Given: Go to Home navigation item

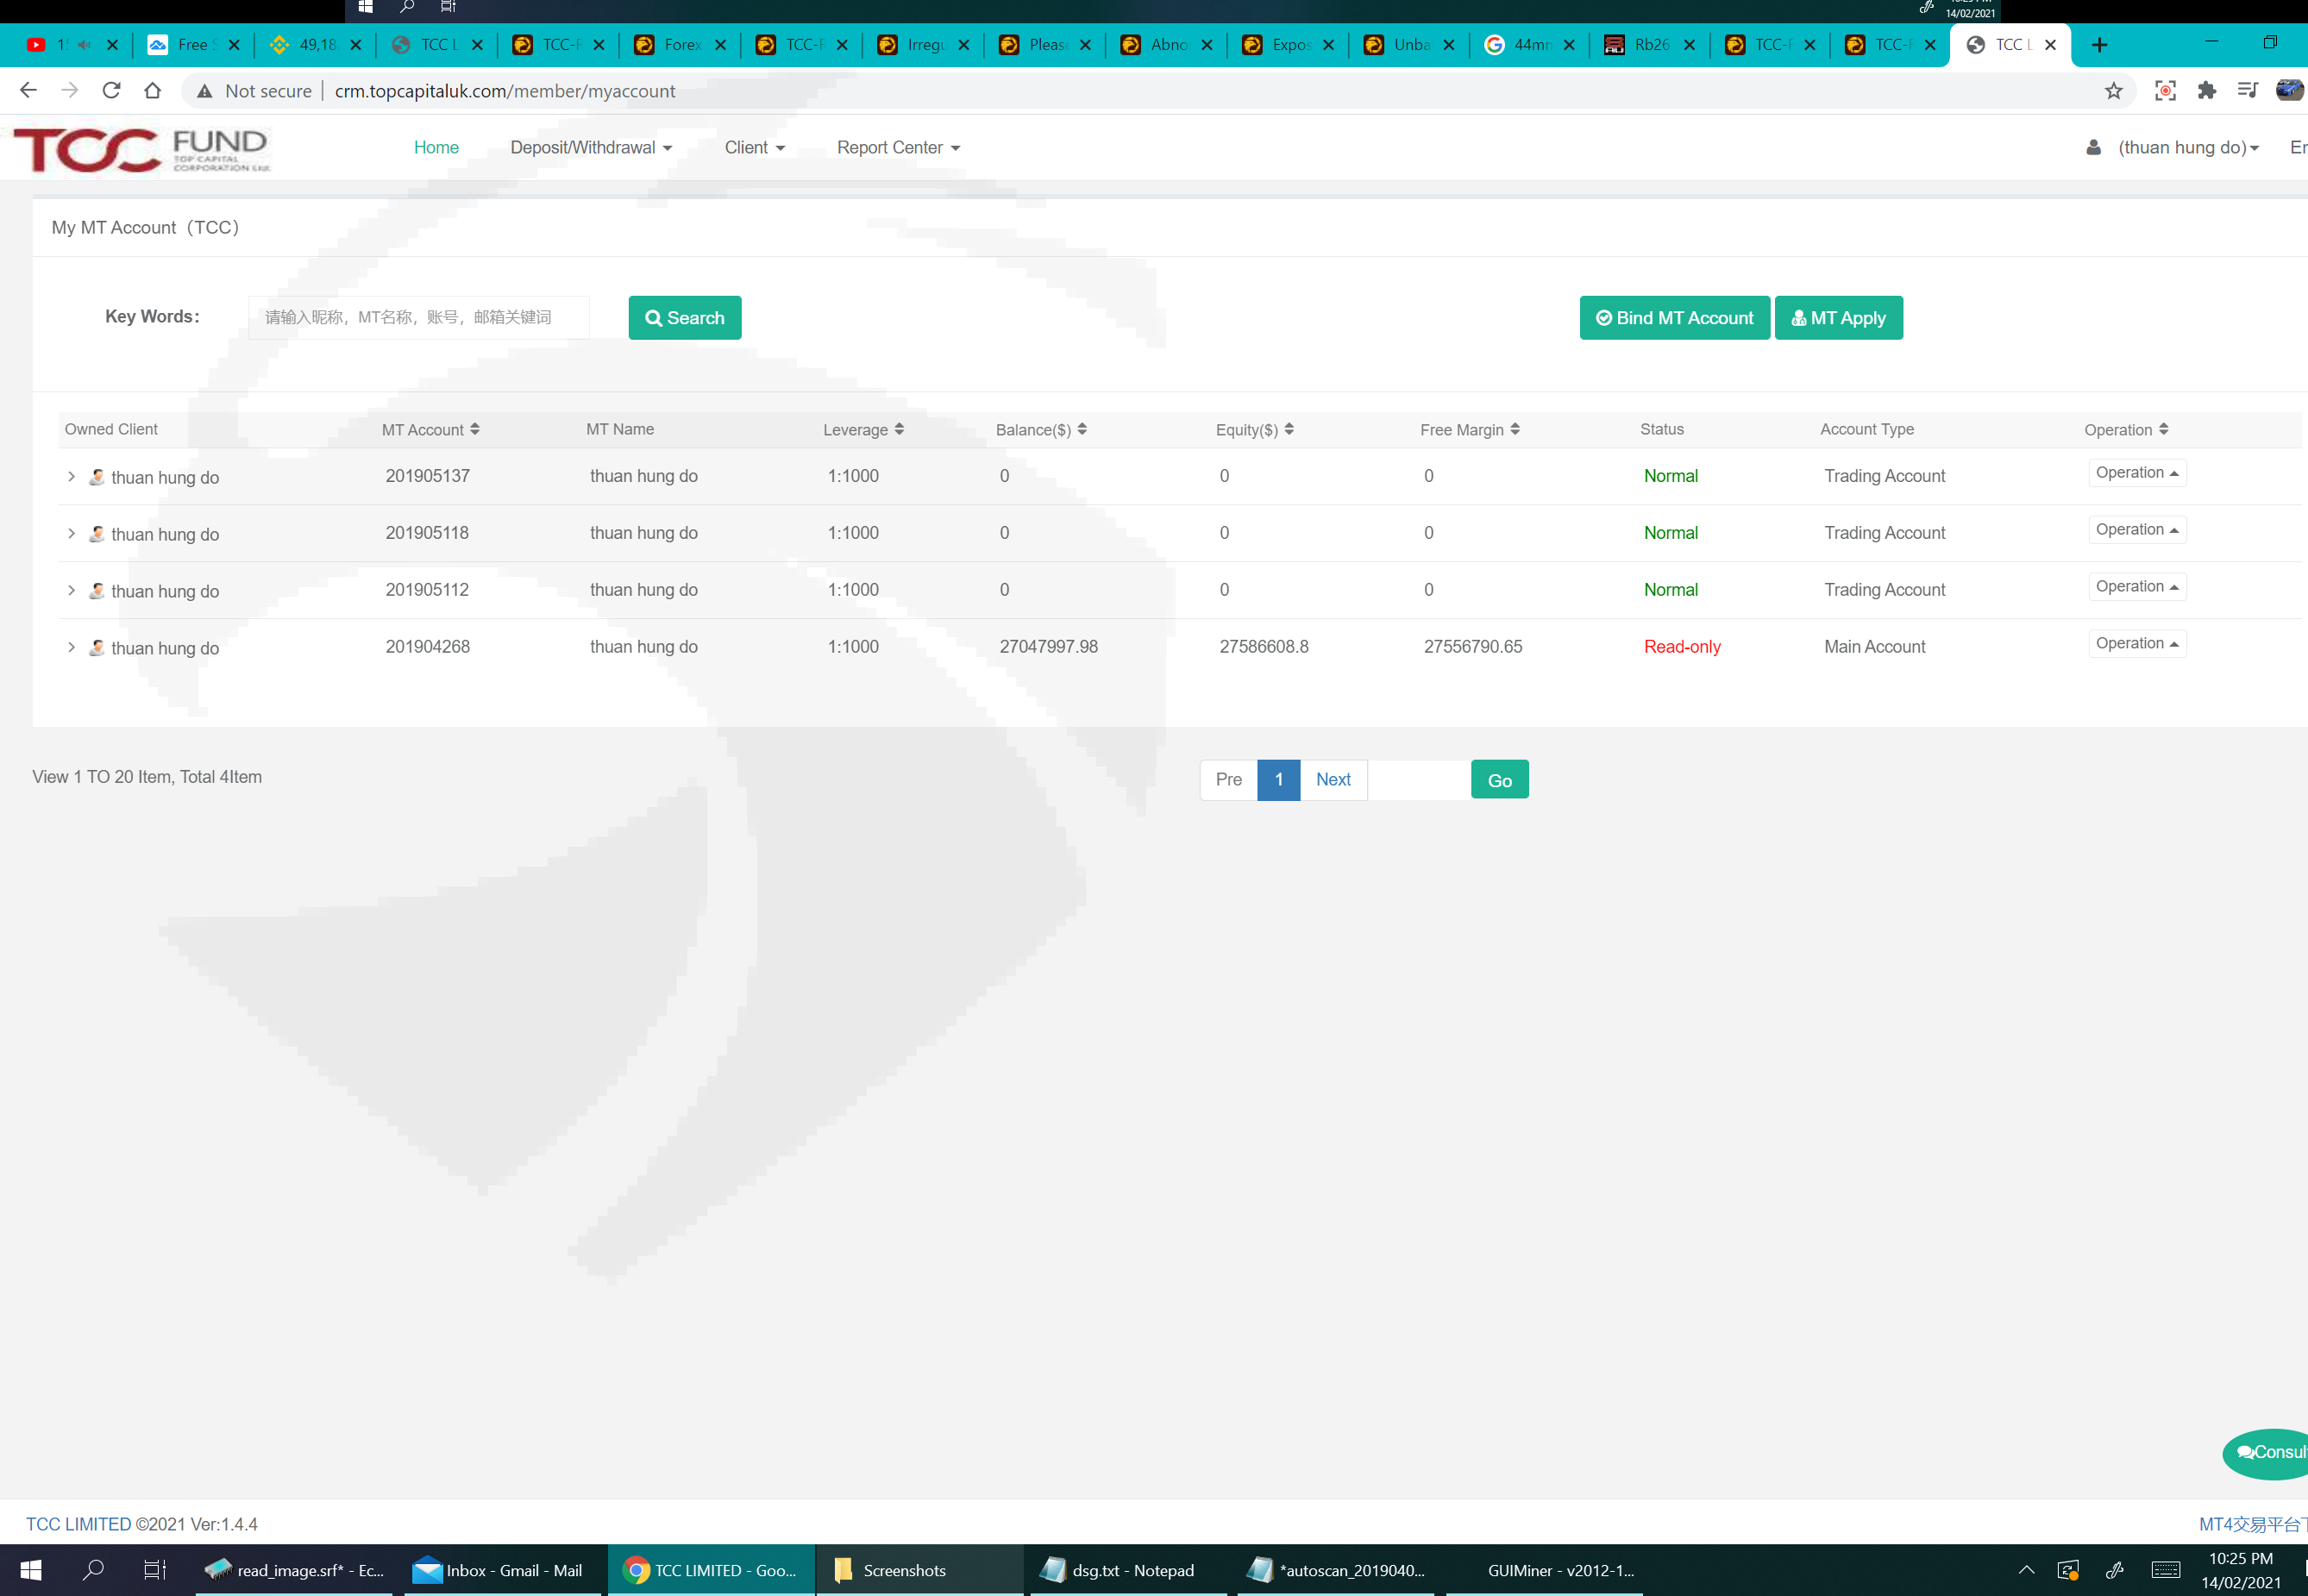Looking at the screenshot, I should pyautogui.click(x=436, y=148).
